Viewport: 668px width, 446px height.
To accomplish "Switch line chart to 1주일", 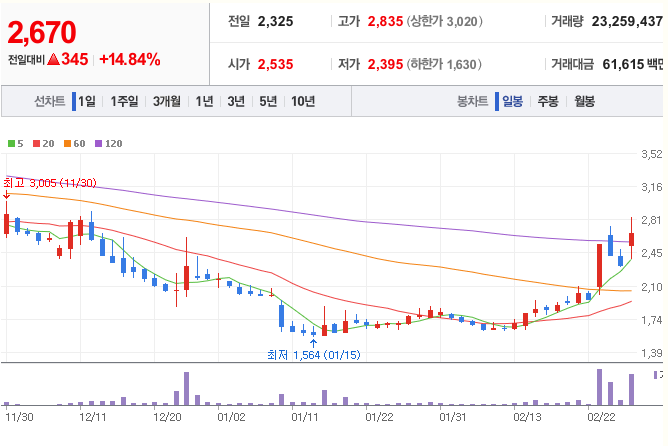I will pyautogui.click(x=124, y=101).
